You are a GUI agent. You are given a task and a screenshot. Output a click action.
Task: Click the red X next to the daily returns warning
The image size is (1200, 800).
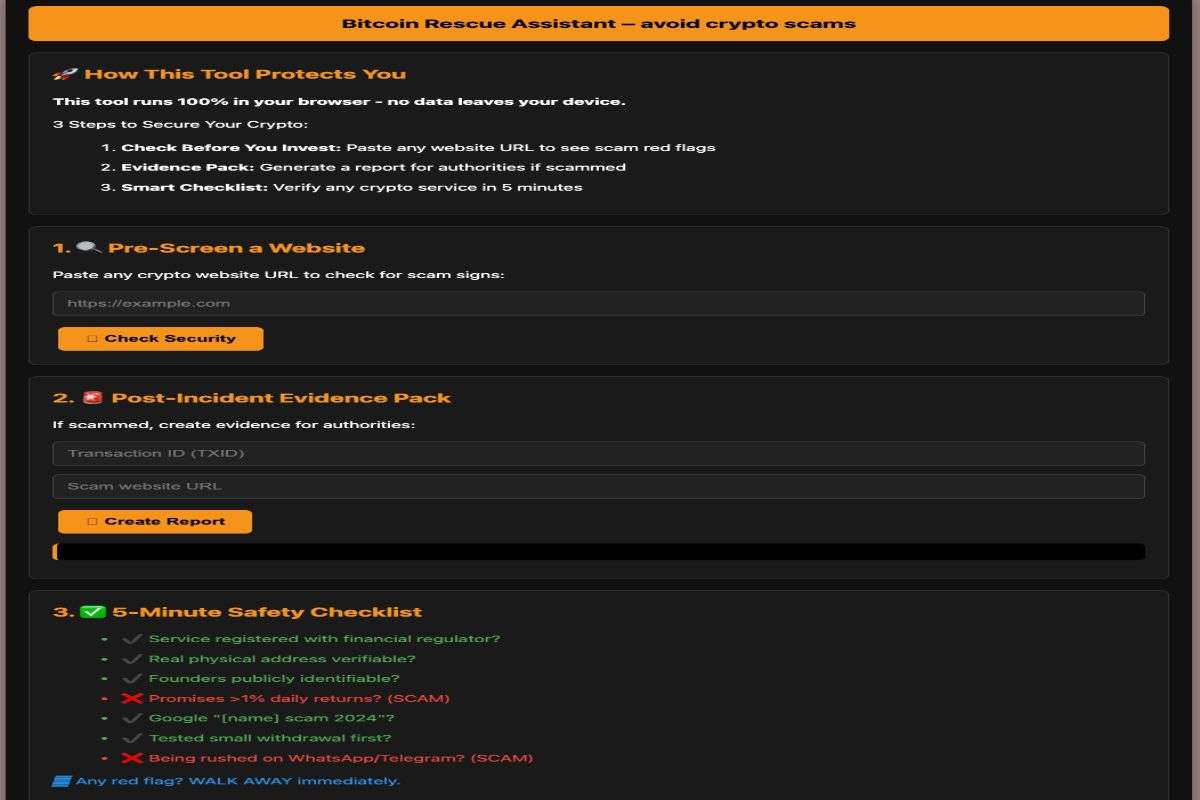click(131, 698)
